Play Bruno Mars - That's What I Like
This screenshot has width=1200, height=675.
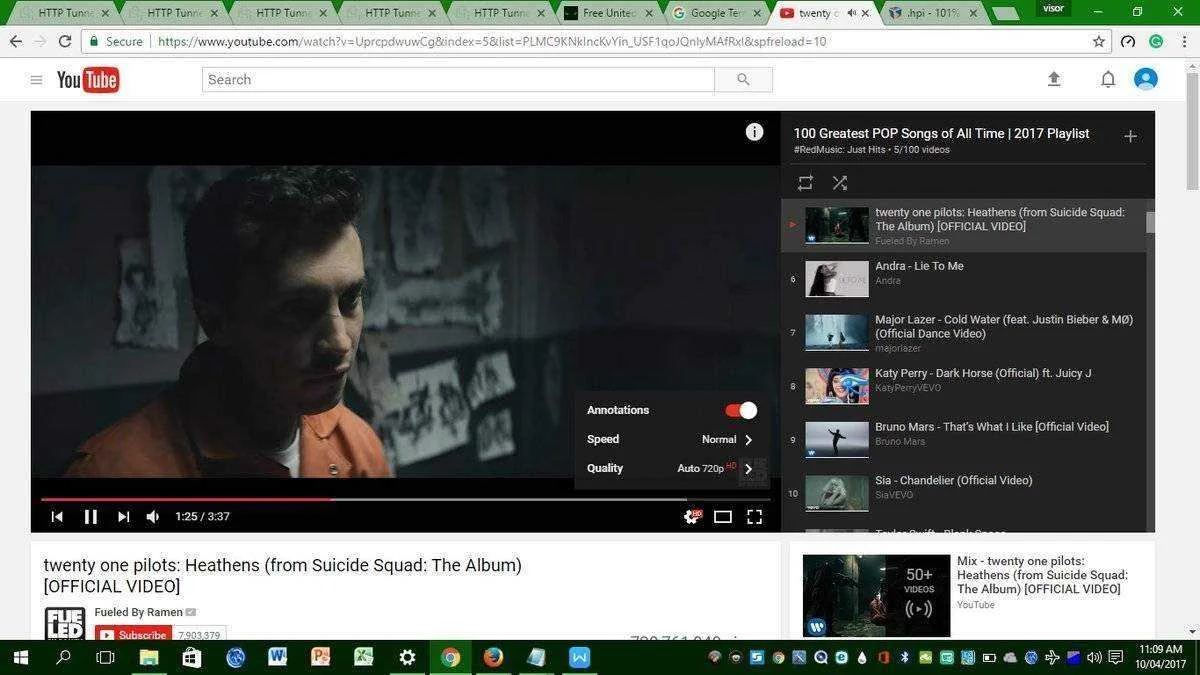coord(963,440)
